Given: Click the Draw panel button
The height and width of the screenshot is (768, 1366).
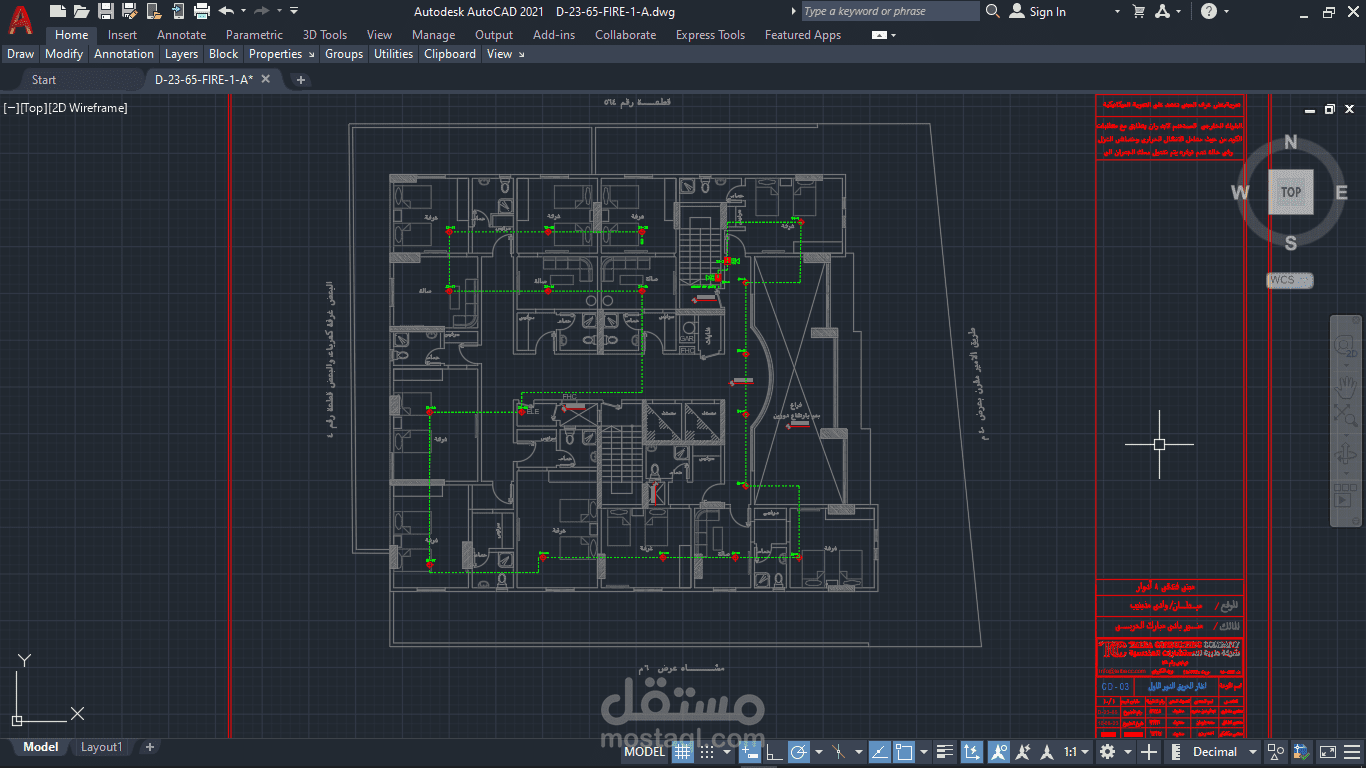Looking at the screenshot, I should pyautogui.click(x=20, y=54).
